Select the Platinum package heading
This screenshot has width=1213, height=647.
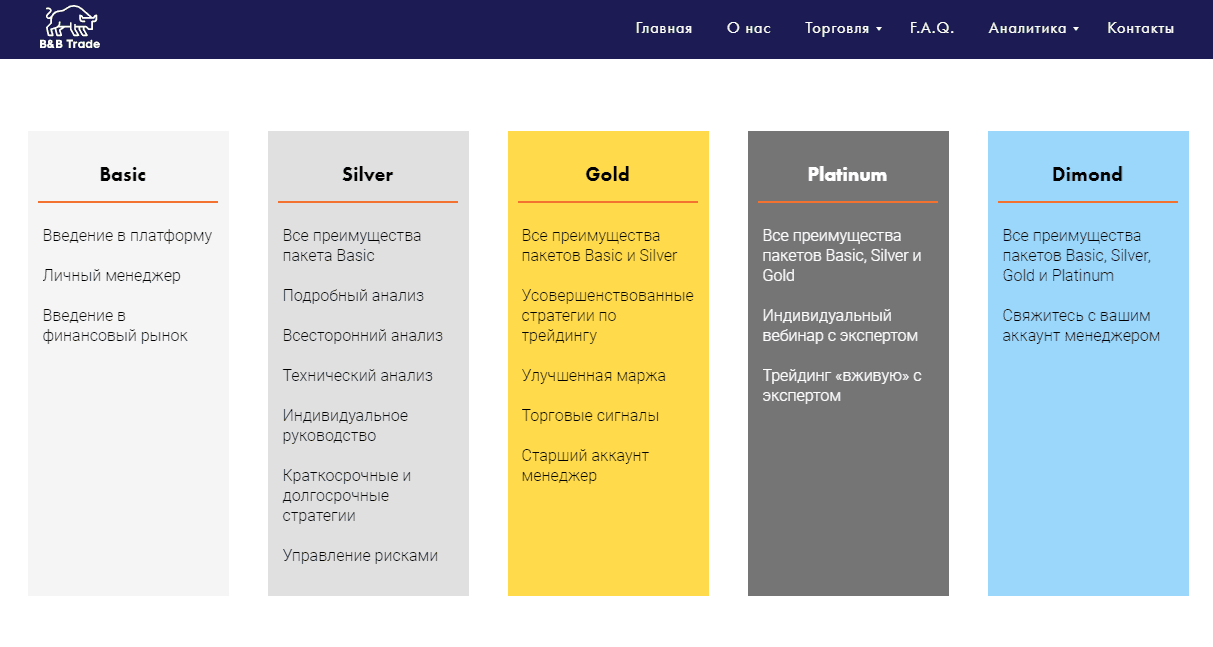pyautogui.click(x=847, y=174)
